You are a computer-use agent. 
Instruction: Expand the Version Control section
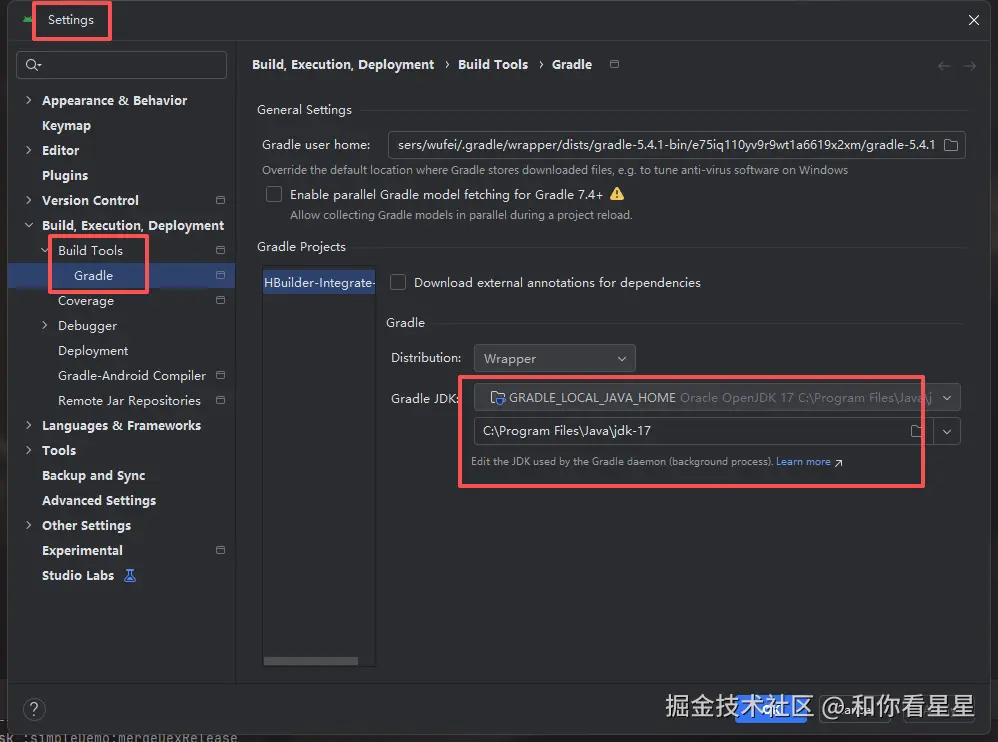[28, 200]
